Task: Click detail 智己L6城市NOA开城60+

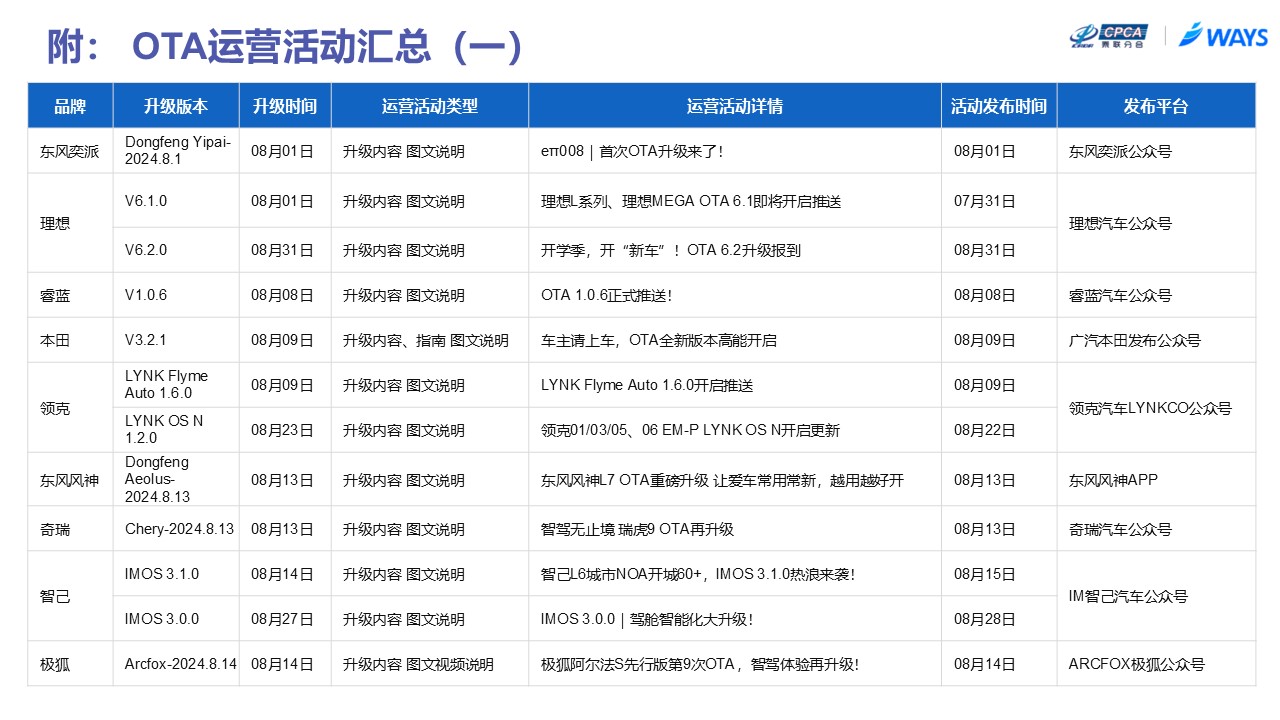Action: click(625, 575)
